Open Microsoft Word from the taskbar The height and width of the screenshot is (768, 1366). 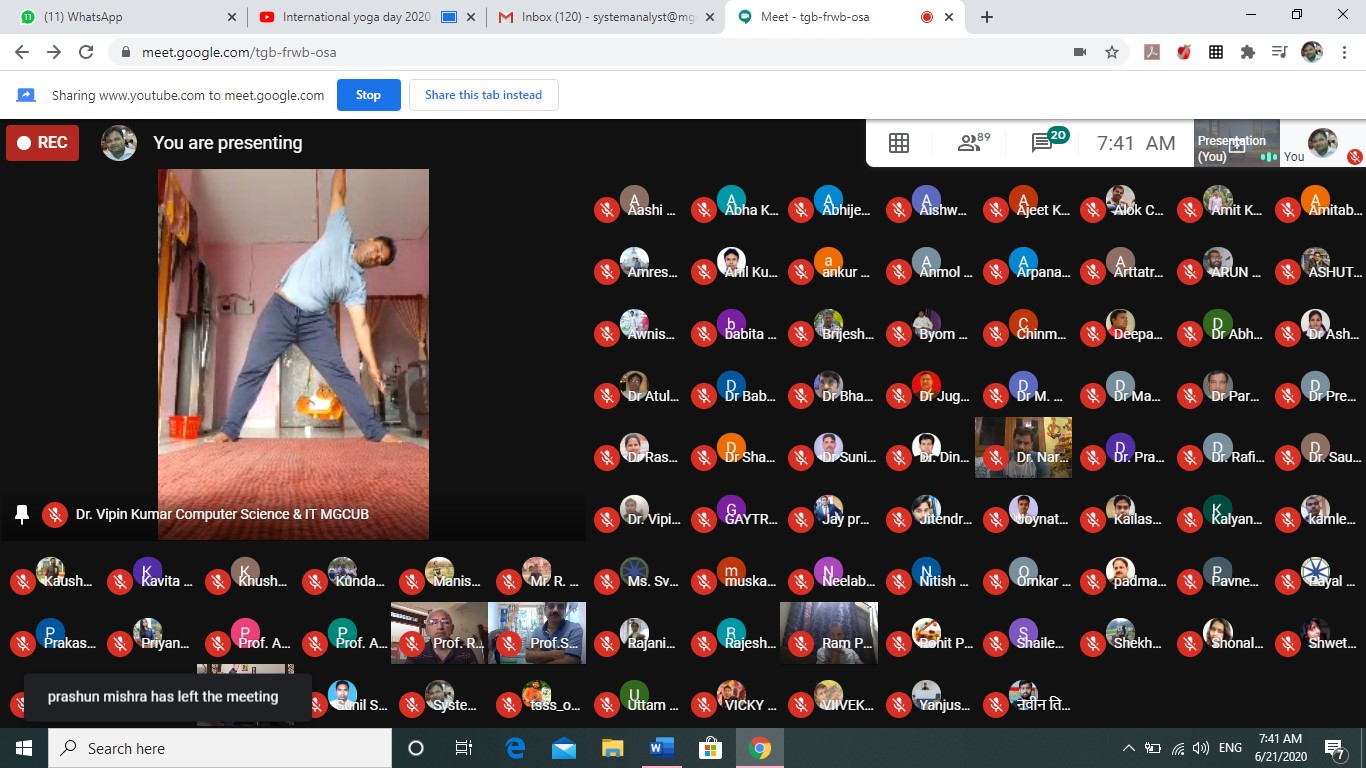coord(662,748)
